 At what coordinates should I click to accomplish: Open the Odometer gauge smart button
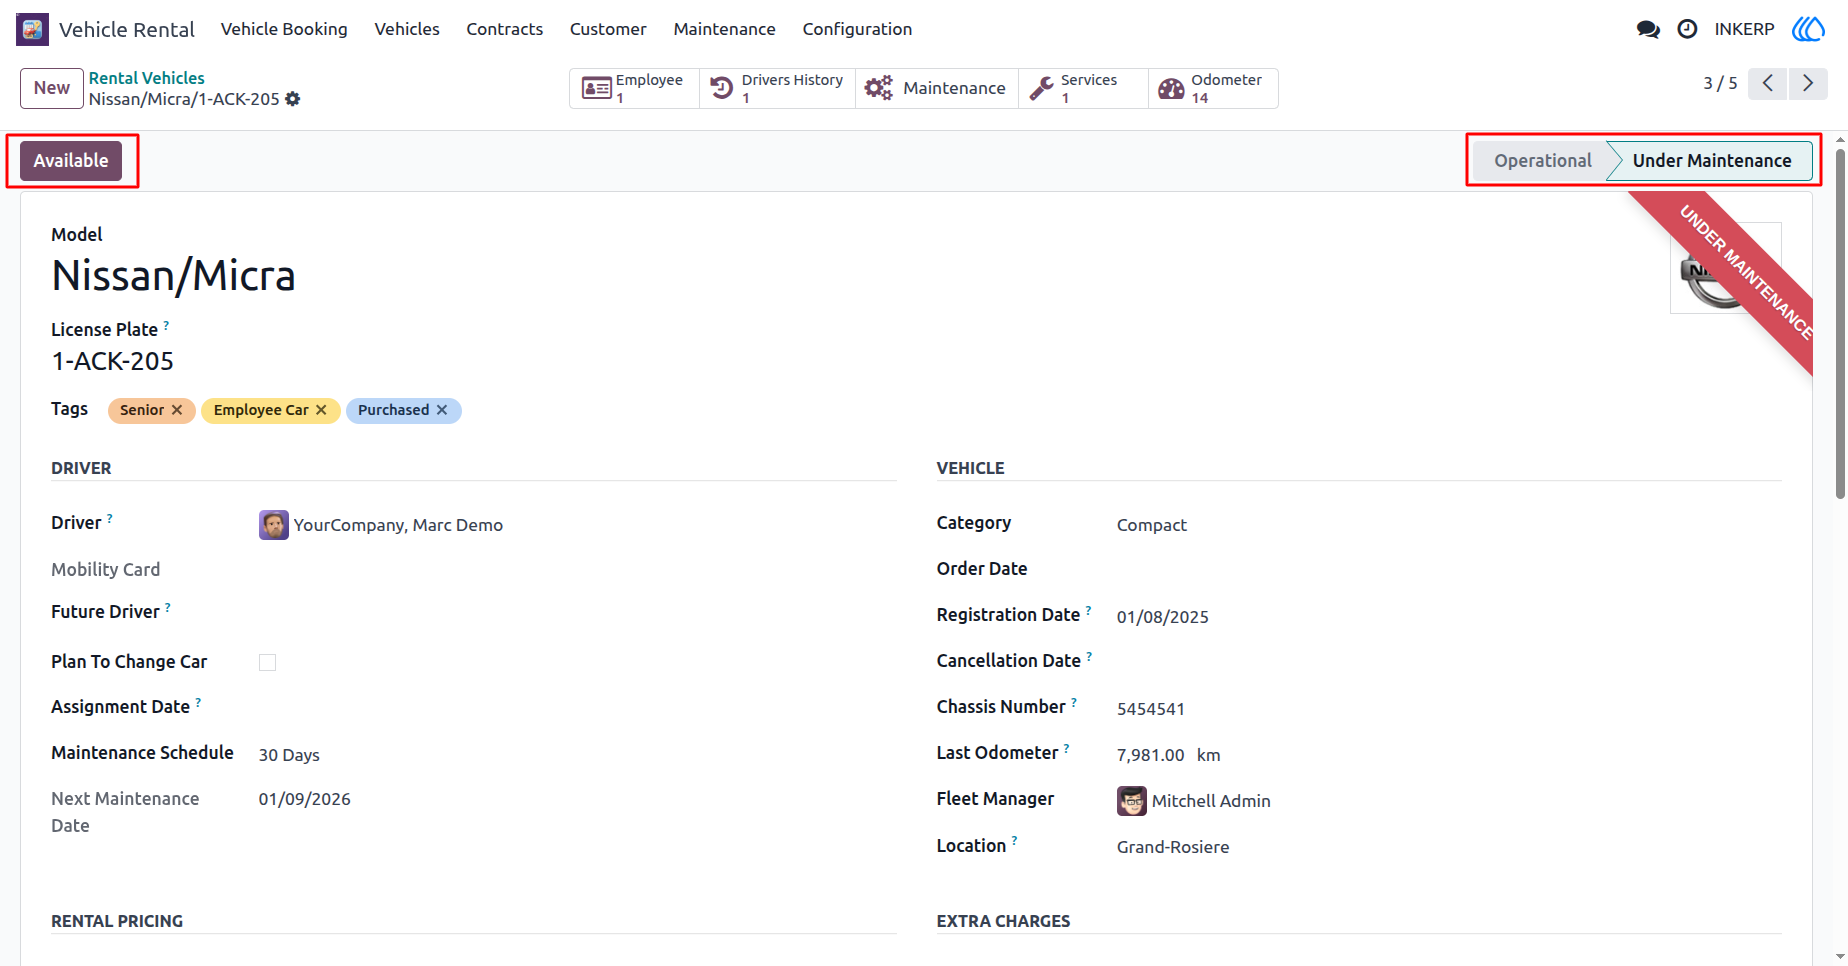pyautogui.click(x=1213, y=88)
